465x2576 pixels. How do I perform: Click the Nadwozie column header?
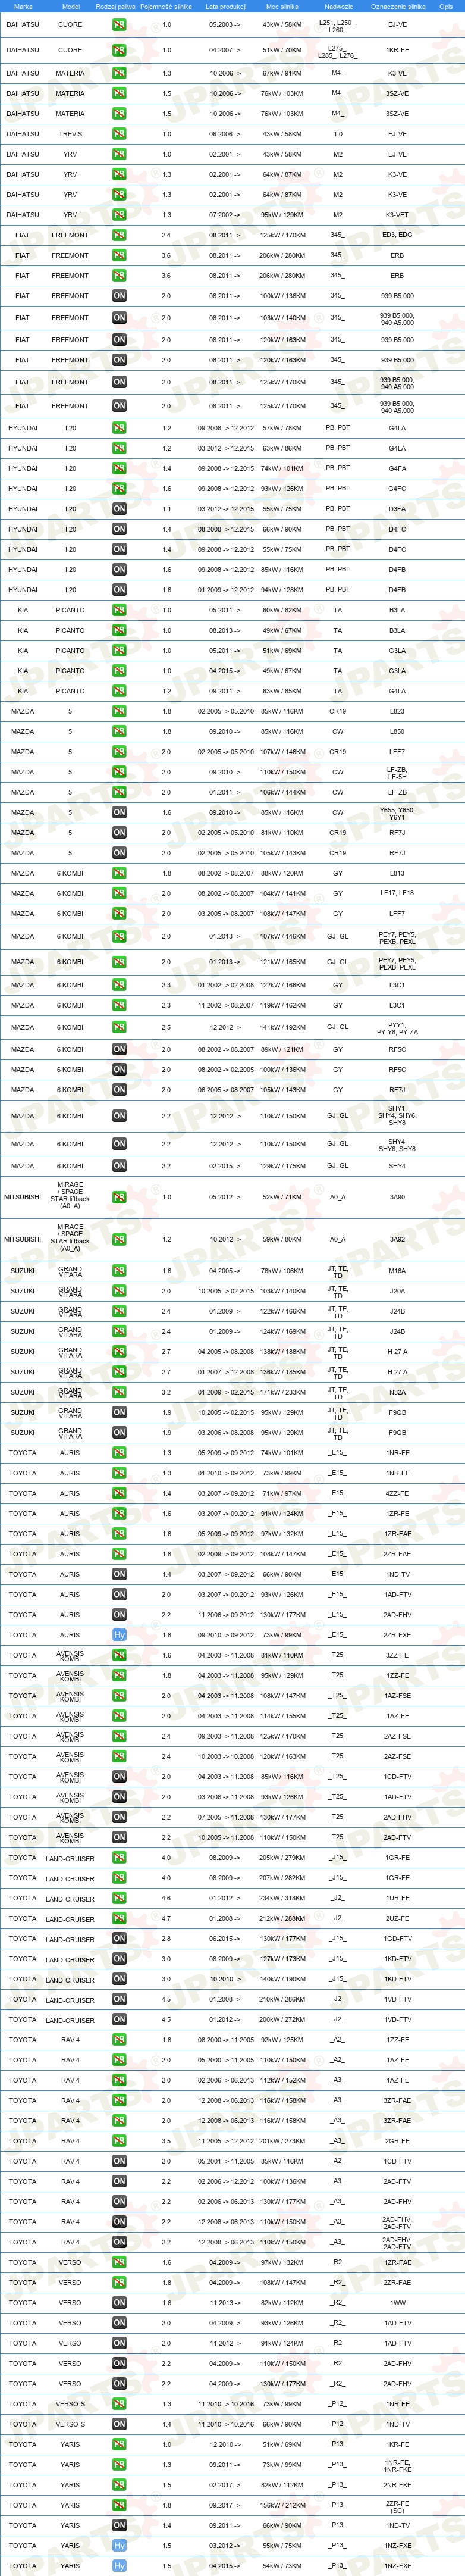click(x=339, y=6)
